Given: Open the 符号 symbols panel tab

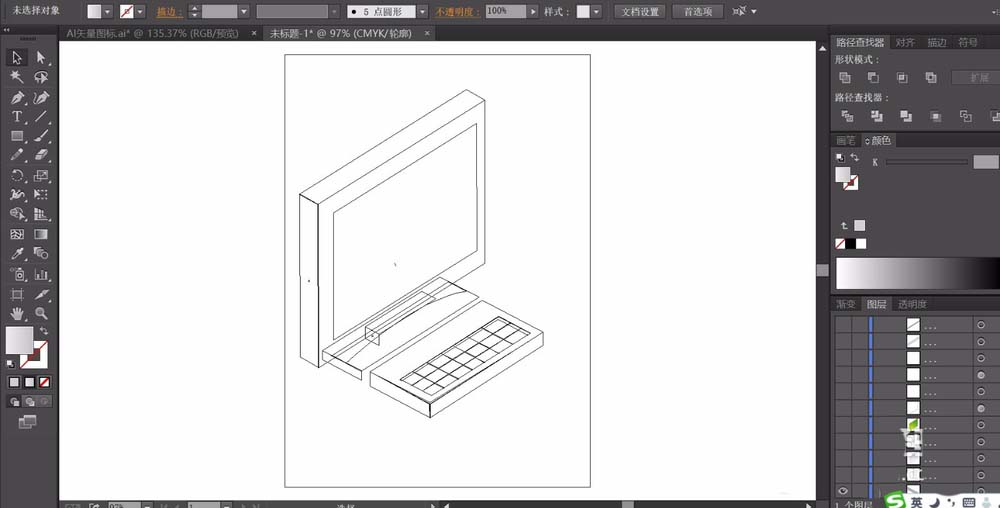Looking at the screenshot, I should click(968, 42).
